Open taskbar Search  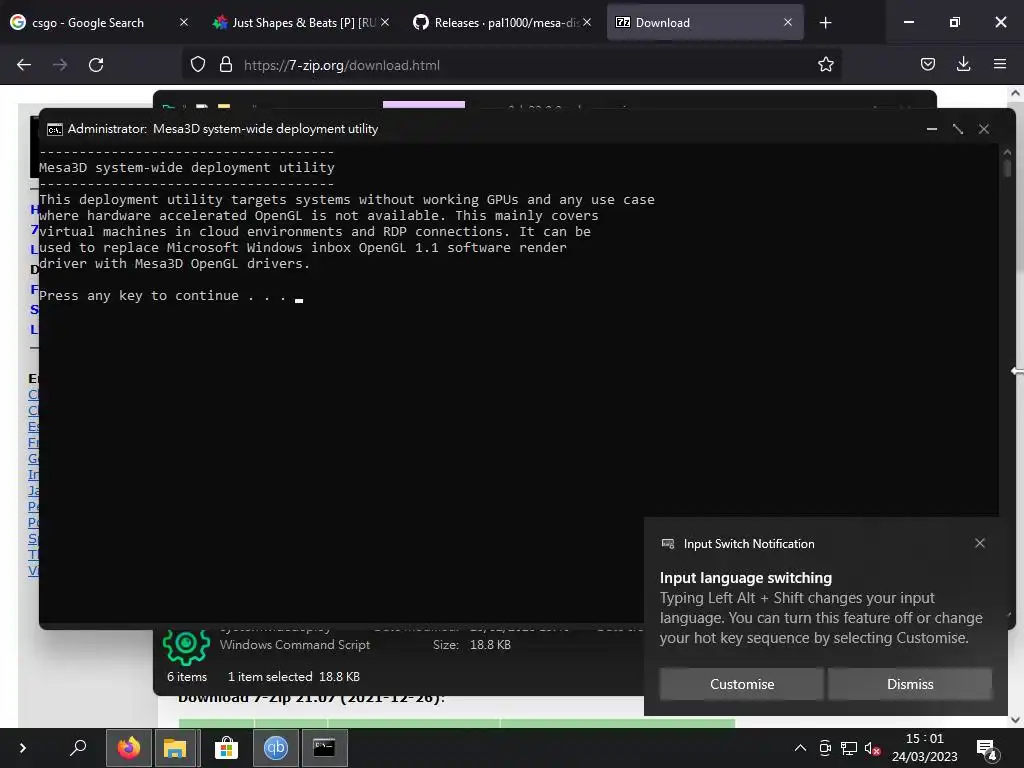78,748
